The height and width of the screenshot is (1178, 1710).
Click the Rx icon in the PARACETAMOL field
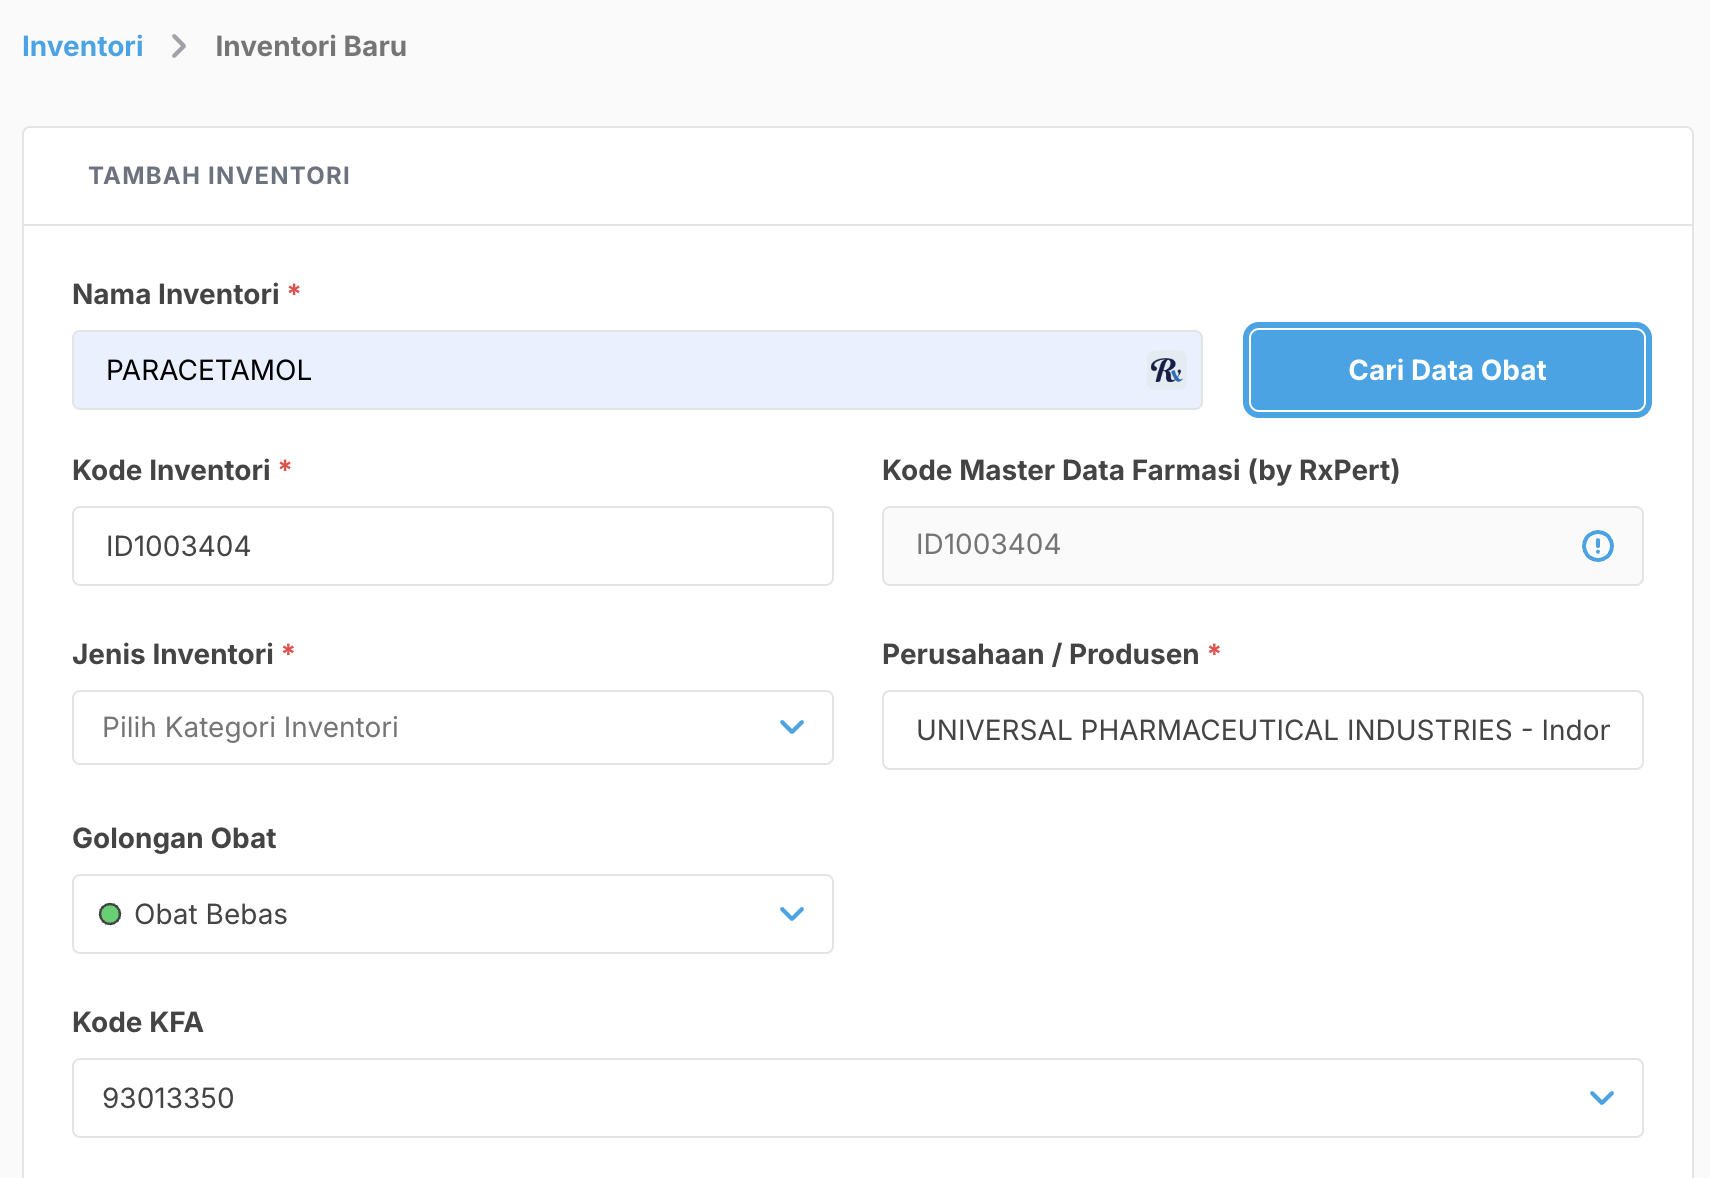pos(1166,370)
